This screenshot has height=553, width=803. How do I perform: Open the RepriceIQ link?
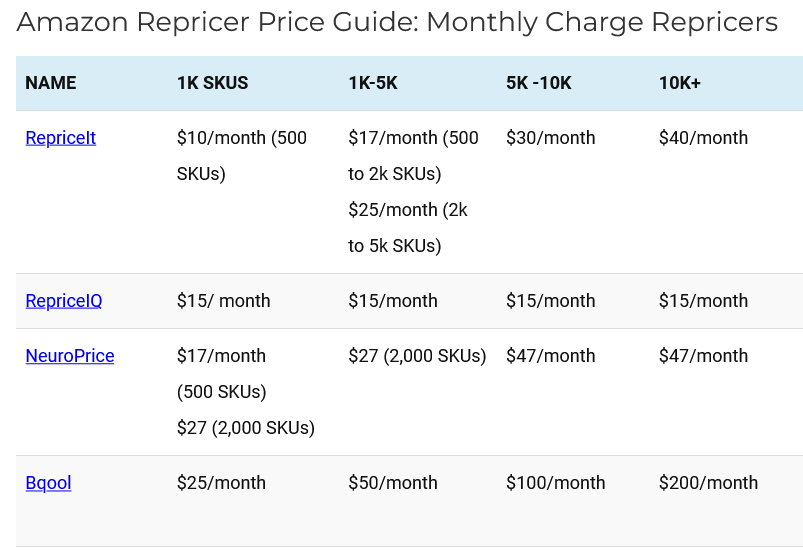pos(63,301)
